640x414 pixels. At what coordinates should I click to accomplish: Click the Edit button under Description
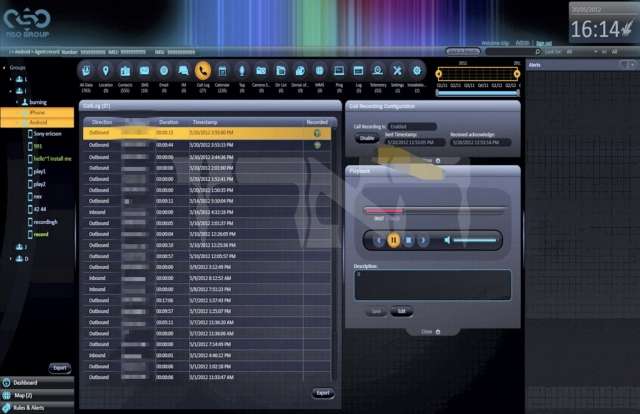click(401, 312)
